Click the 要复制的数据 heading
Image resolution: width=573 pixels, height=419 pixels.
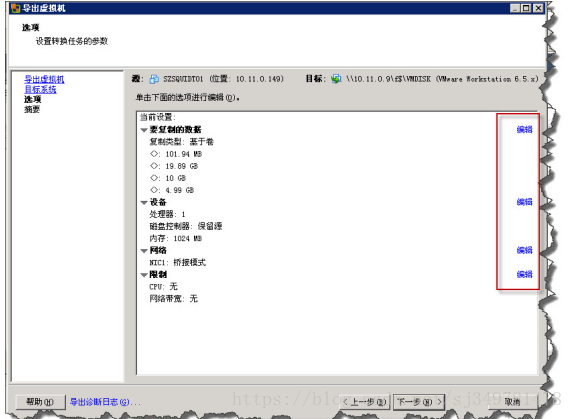[x=175, y=130]
